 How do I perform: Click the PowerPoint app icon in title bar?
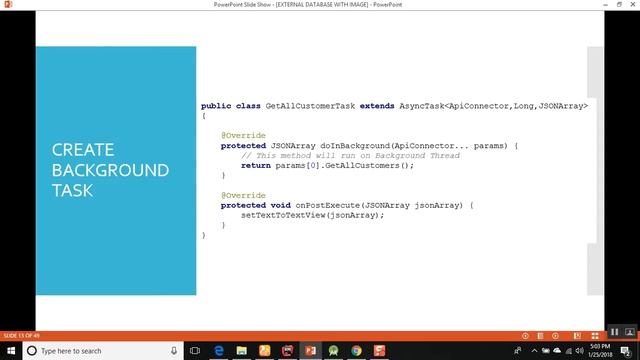coord(8,4)
